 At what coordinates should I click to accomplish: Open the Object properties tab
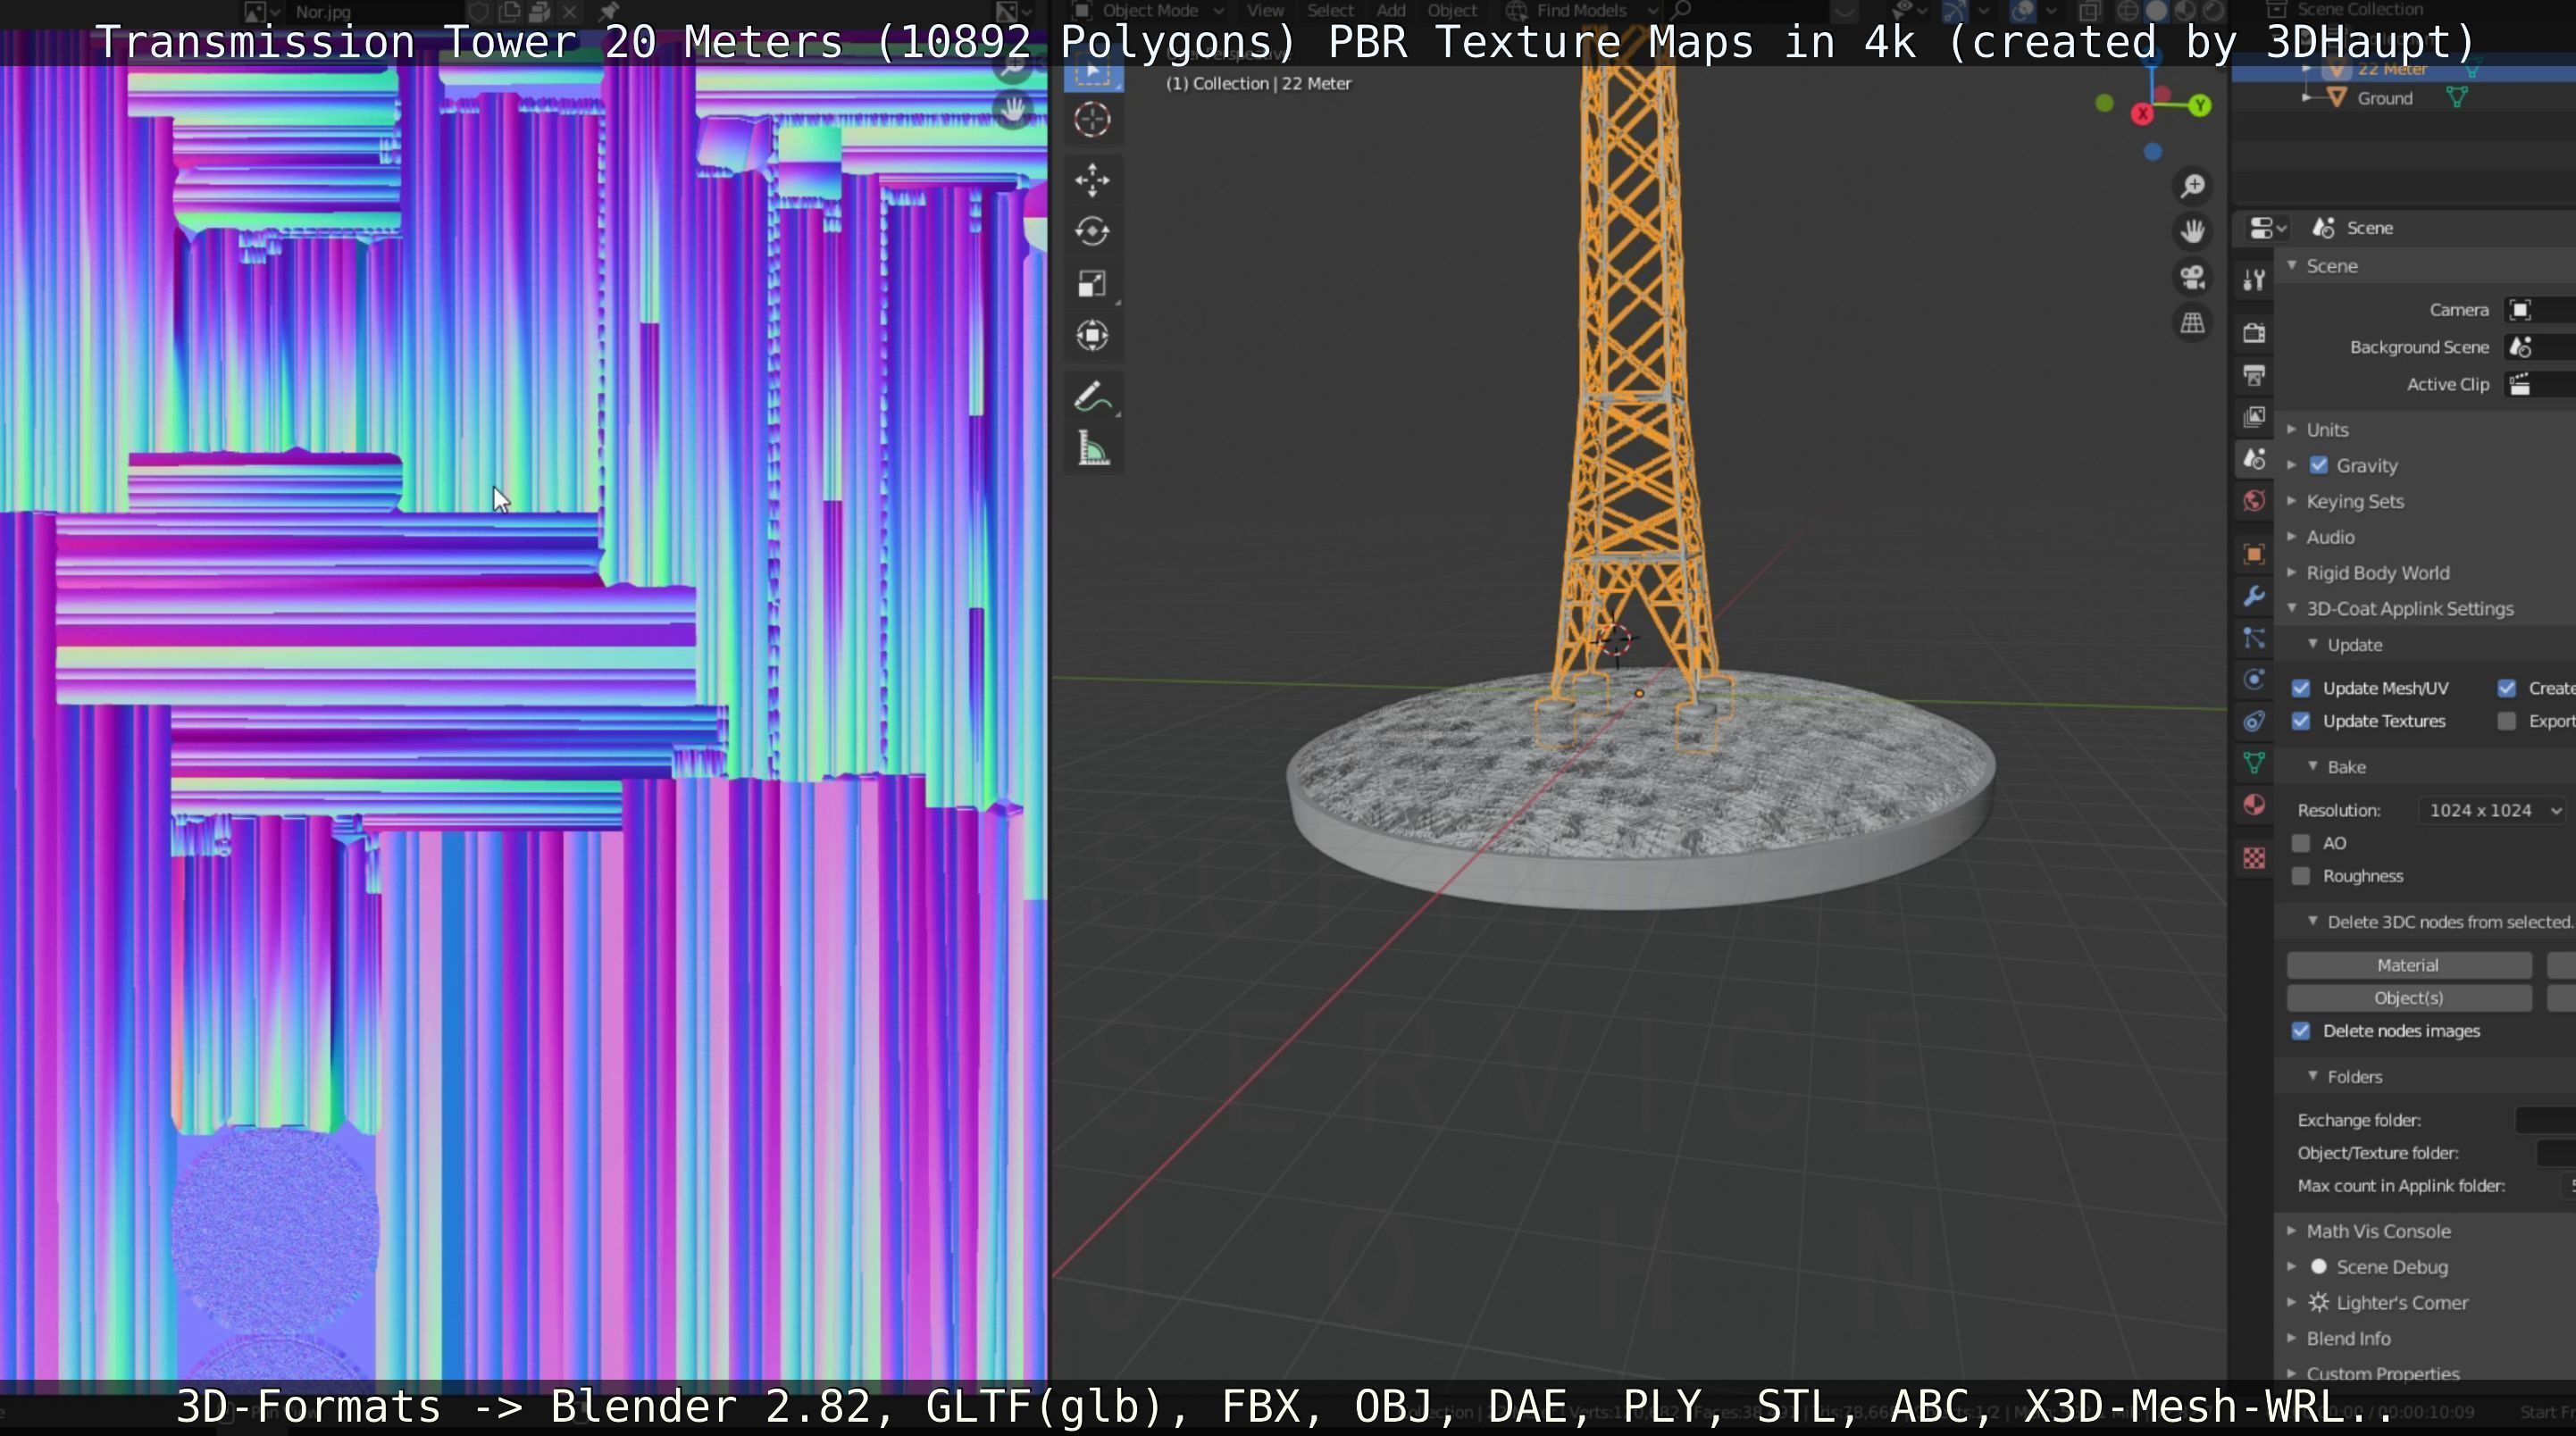coord(2254,554)
